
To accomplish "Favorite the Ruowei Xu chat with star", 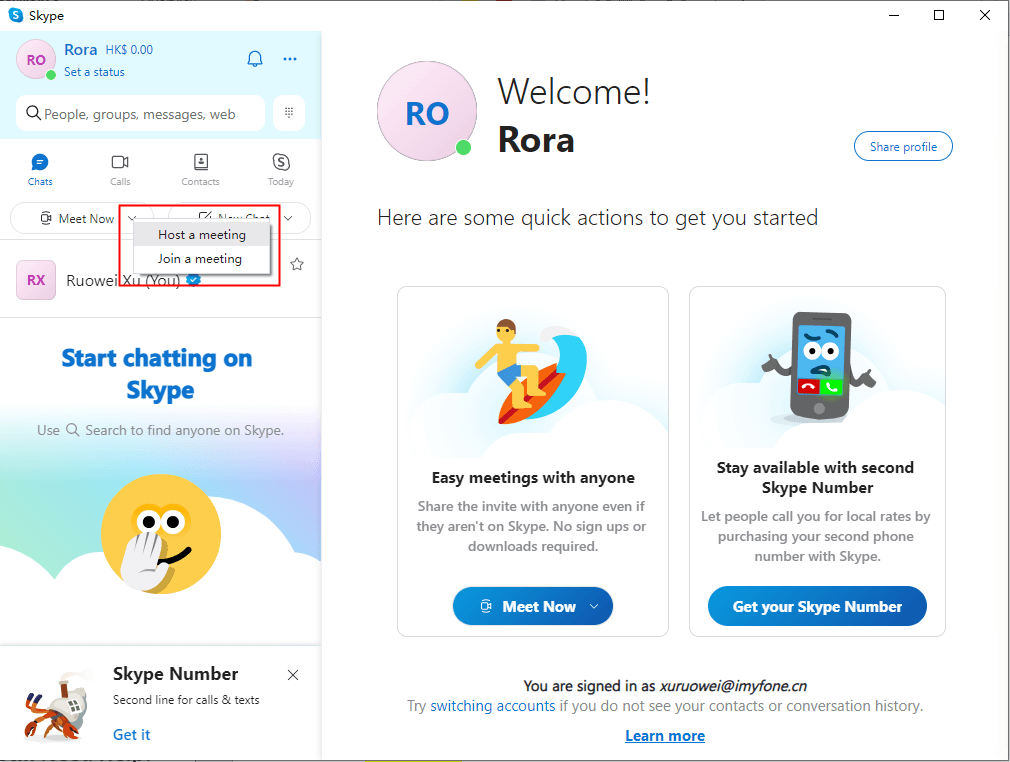I will coord(297,264).
